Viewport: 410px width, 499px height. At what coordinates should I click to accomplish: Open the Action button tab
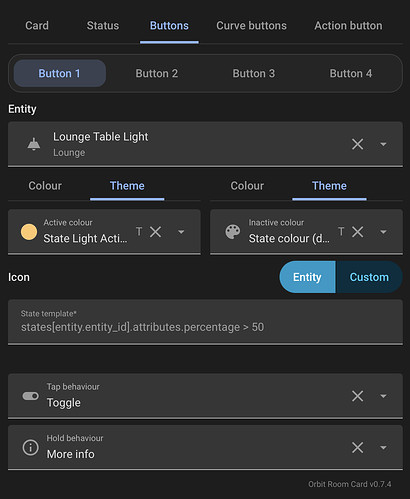click(x=348, y=26)
